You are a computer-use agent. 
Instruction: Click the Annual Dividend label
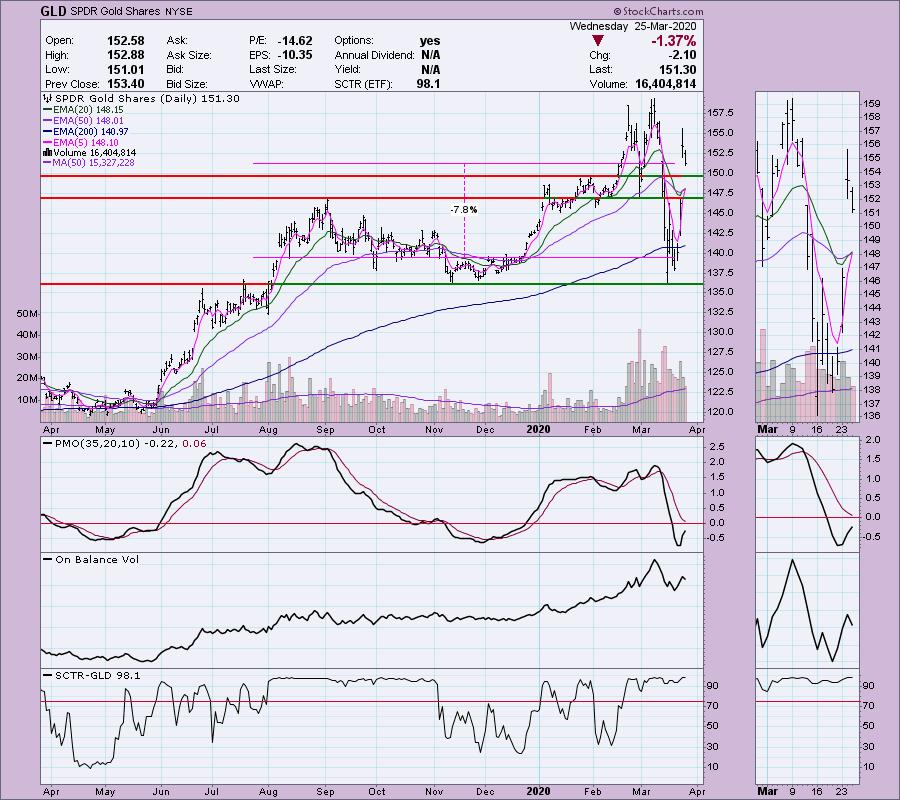(x=374, y=55)
